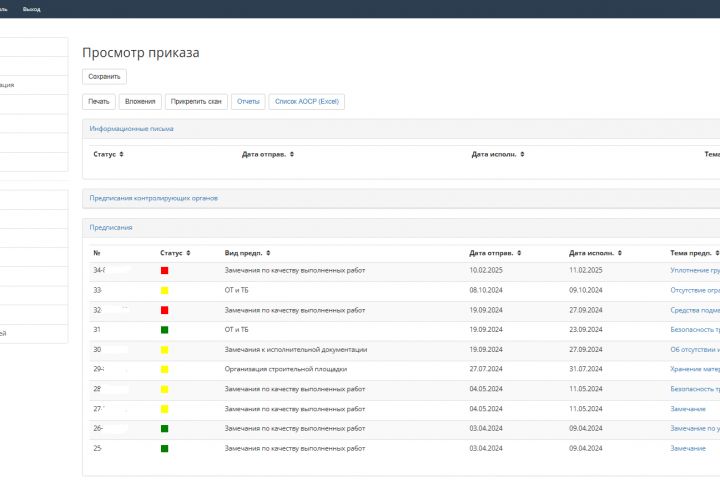Sort information letters by Дата отправ.
The height and width of the screenshot is (480, 720).
[291, 155]
